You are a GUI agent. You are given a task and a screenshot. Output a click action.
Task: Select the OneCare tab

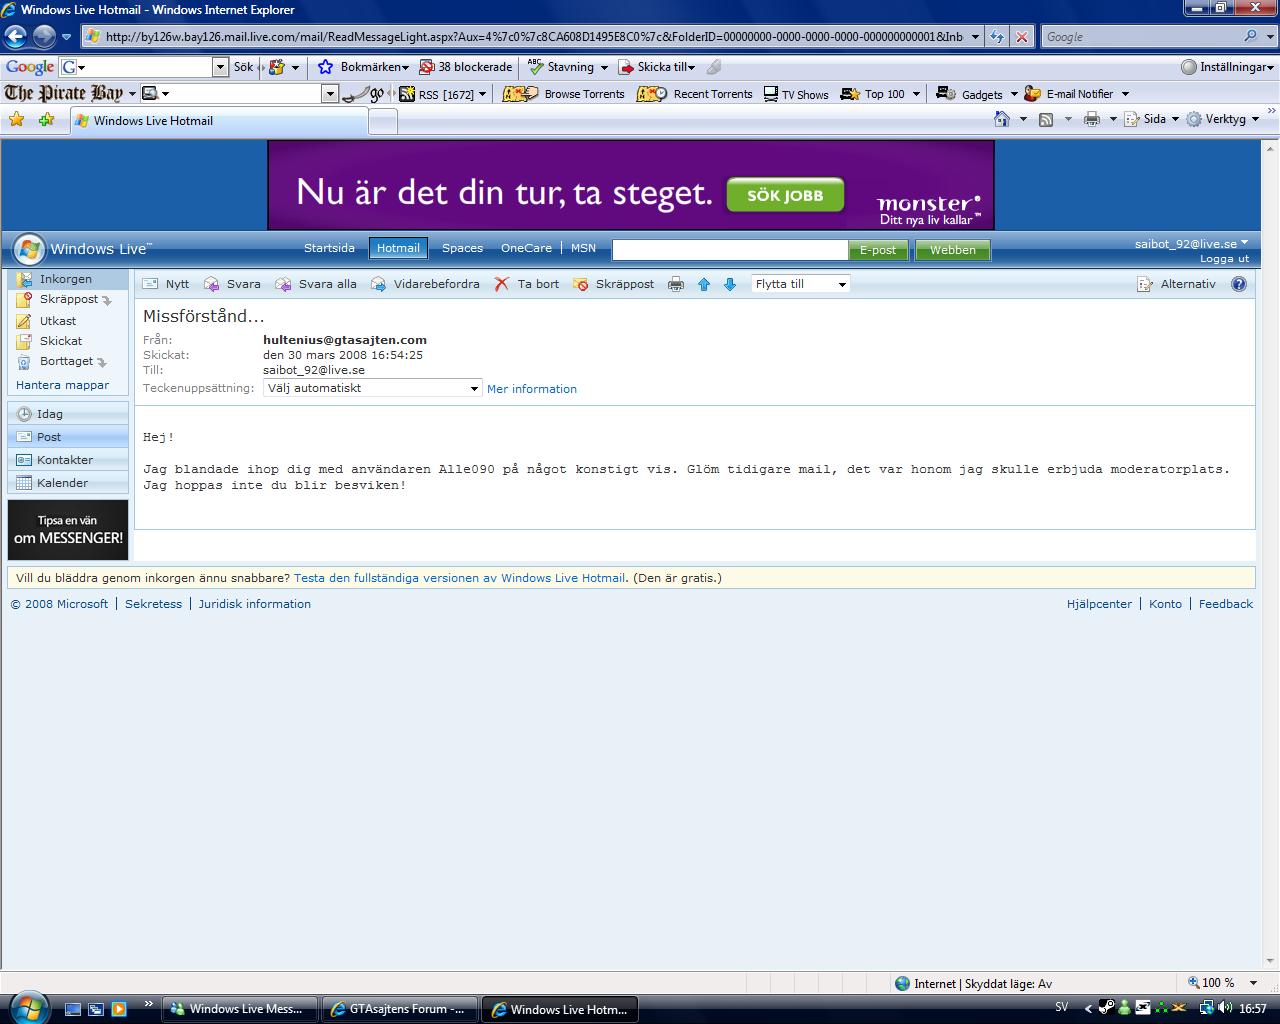pos(526,248)
